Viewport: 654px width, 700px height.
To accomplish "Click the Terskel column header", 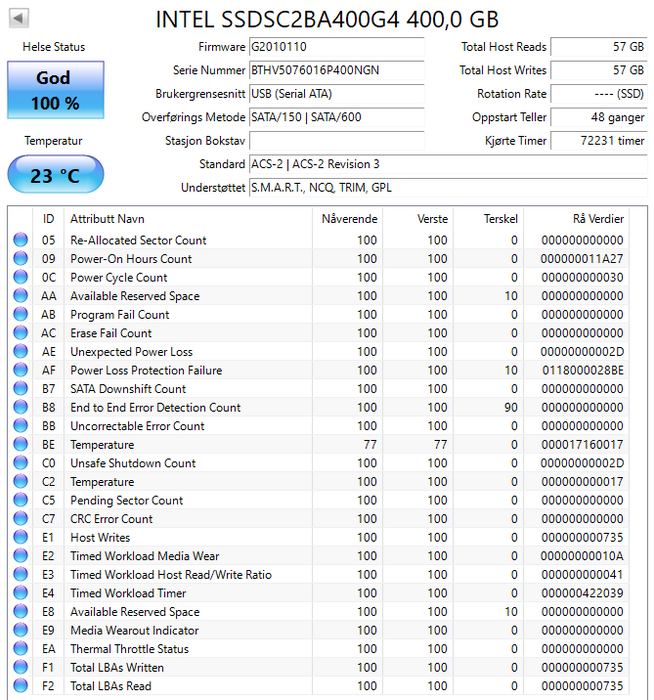I will tap(500, 218).
